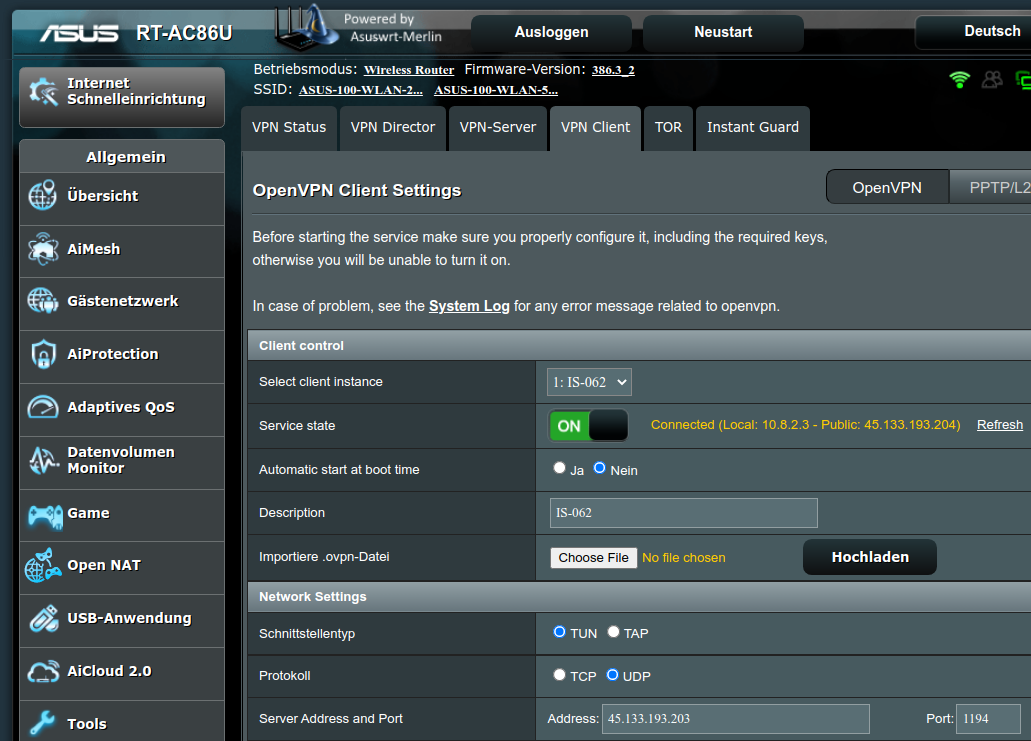Click the ASUS-100-WLAN-2... SSID link
The height and width of the screenshot is (741, 1031).
click(361, 90)
